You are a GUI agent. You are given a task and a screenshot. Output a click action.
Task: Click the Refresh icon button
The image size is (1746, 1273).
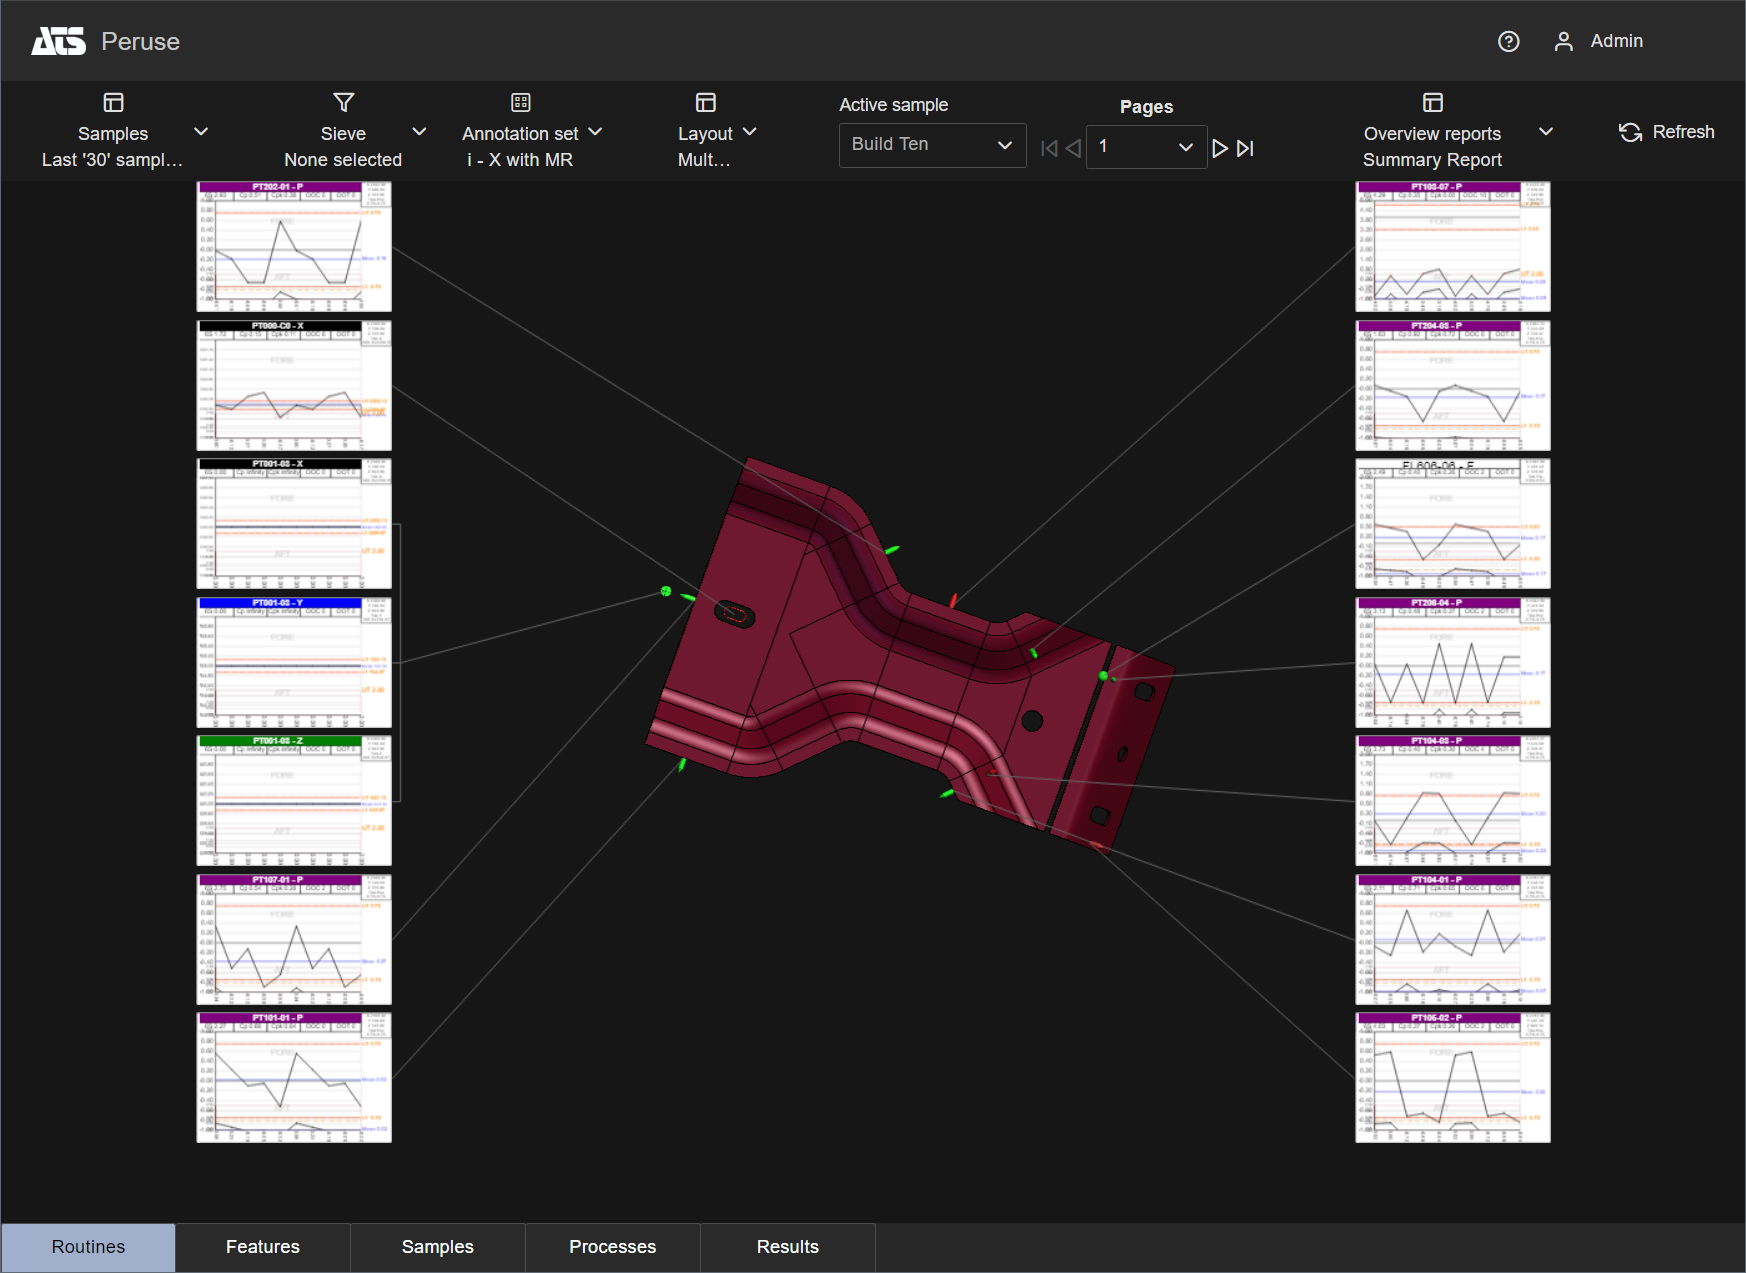click(1630, 132)
